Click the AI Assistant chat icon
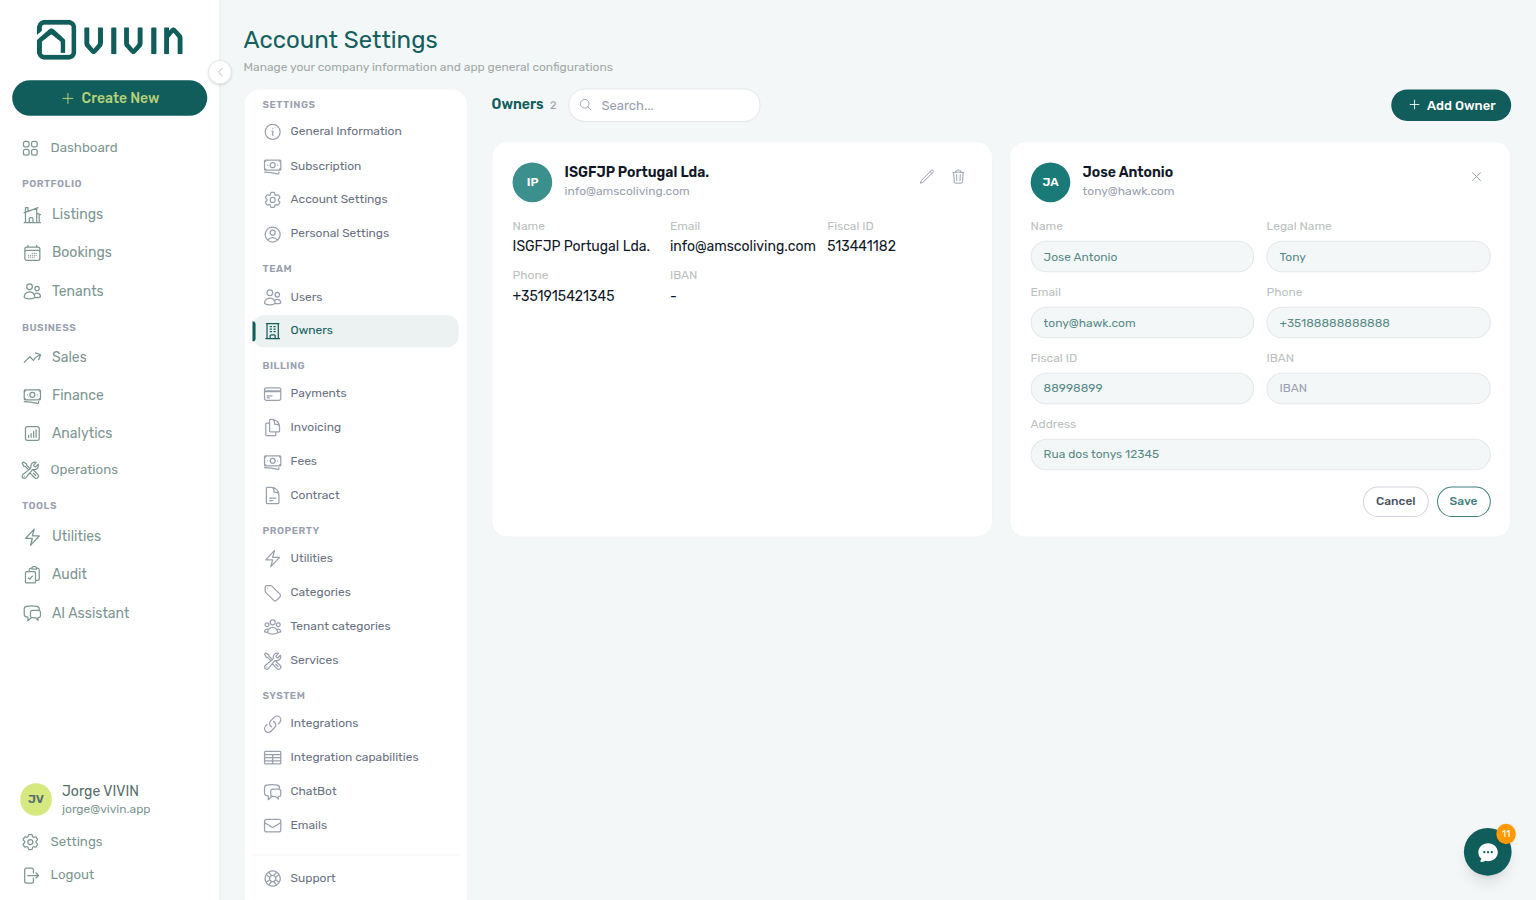This screenshot has height=900, width=1536. (x=32, y=613)
